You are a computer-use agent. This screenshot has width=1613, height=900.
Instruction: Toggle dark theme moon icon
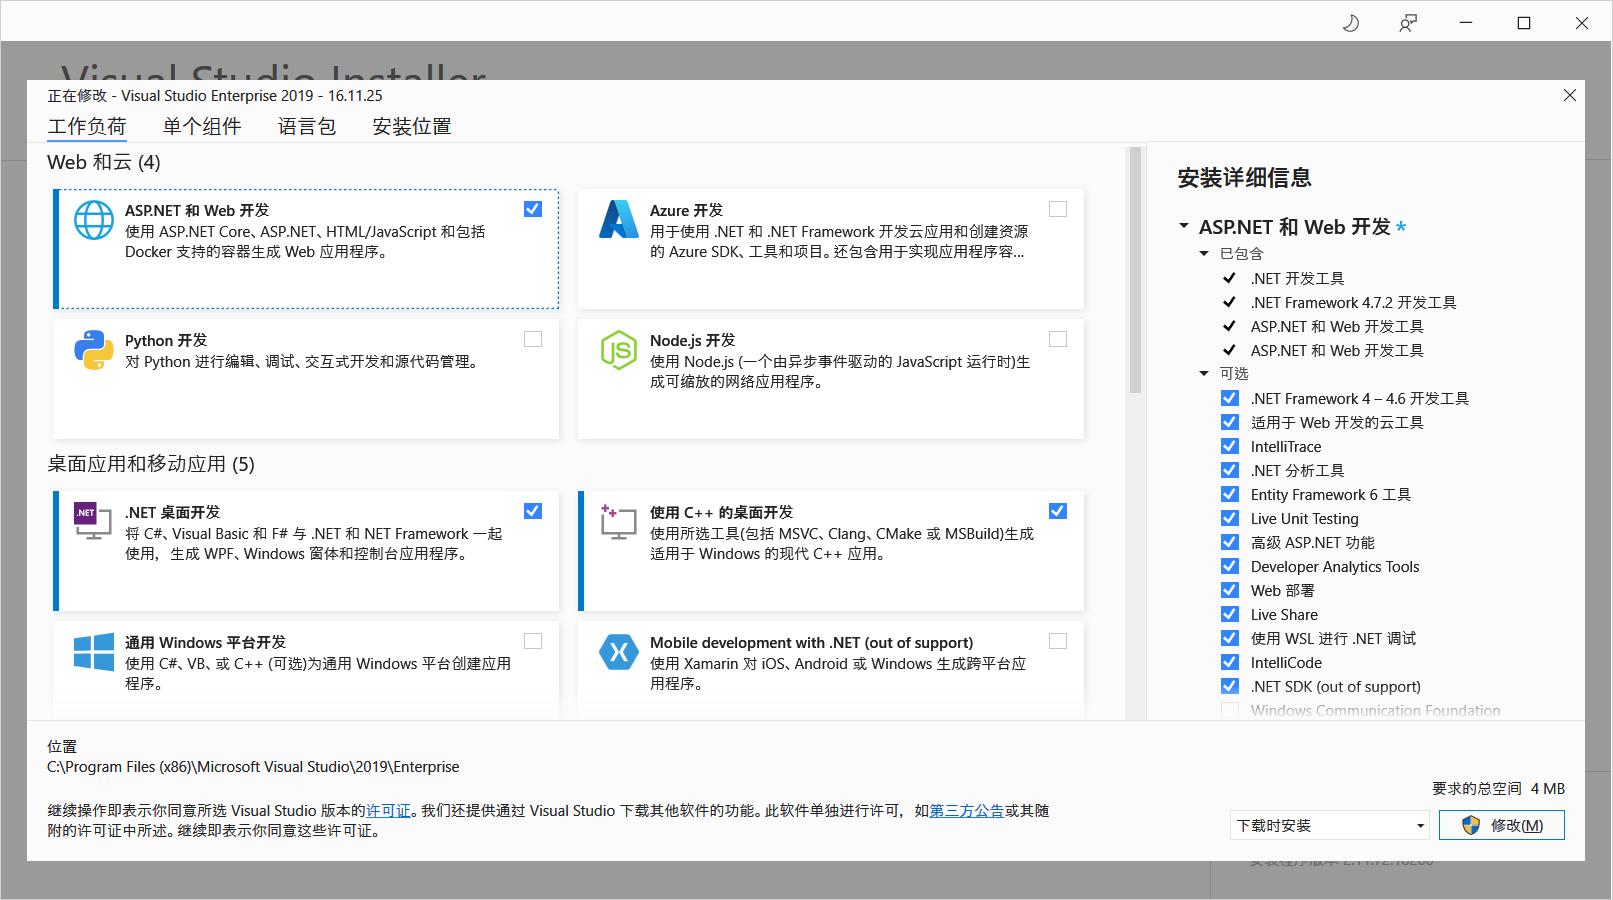coord(1351,23)
